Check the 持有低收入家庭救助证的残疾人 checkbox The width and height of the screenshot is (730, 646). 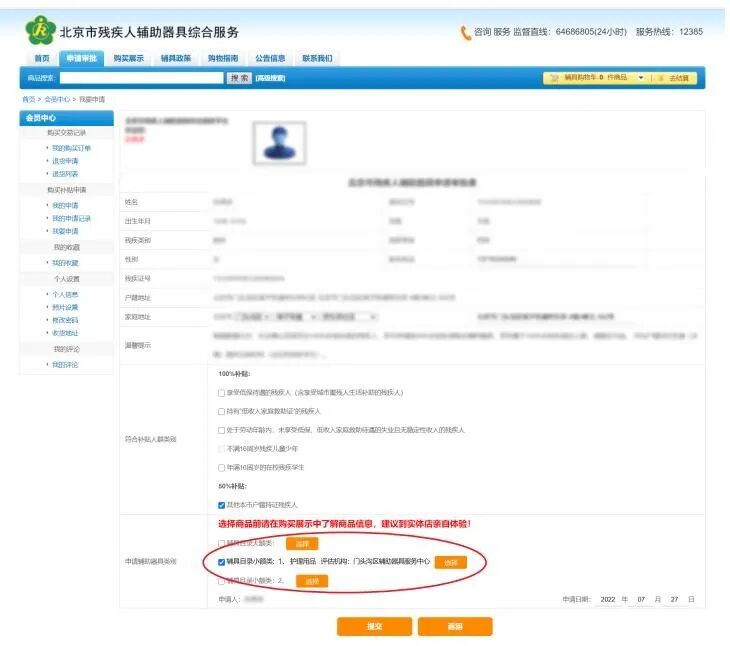pos(222,411)
